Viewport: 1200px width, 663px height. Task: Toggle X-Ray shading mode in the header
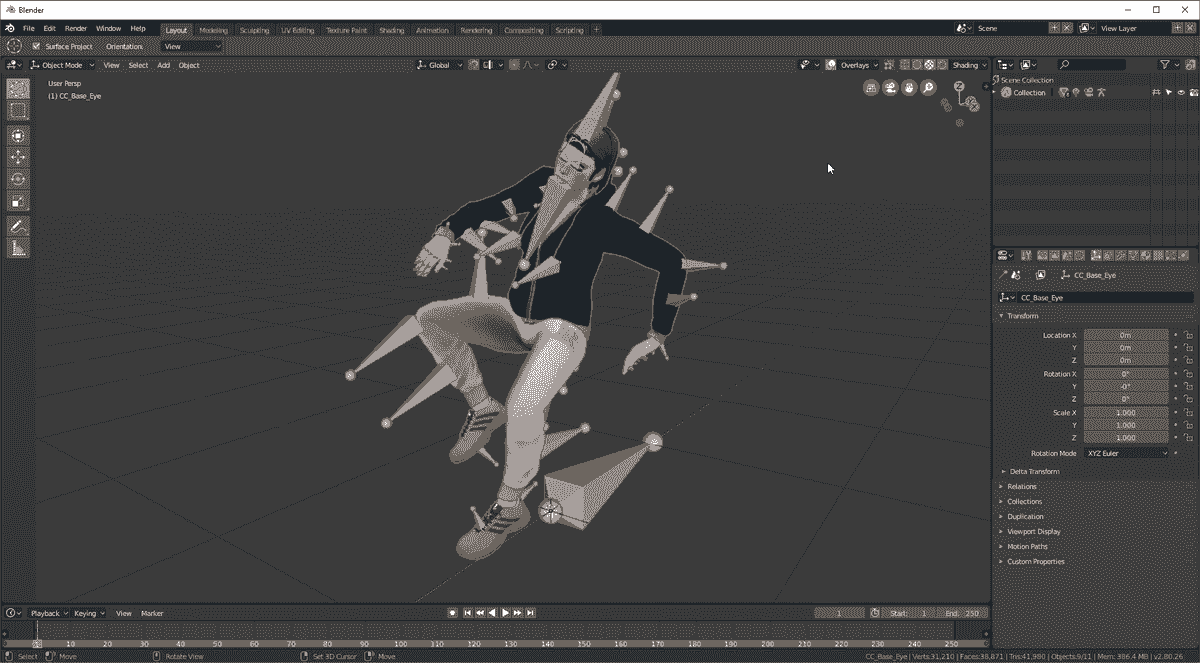889,64
